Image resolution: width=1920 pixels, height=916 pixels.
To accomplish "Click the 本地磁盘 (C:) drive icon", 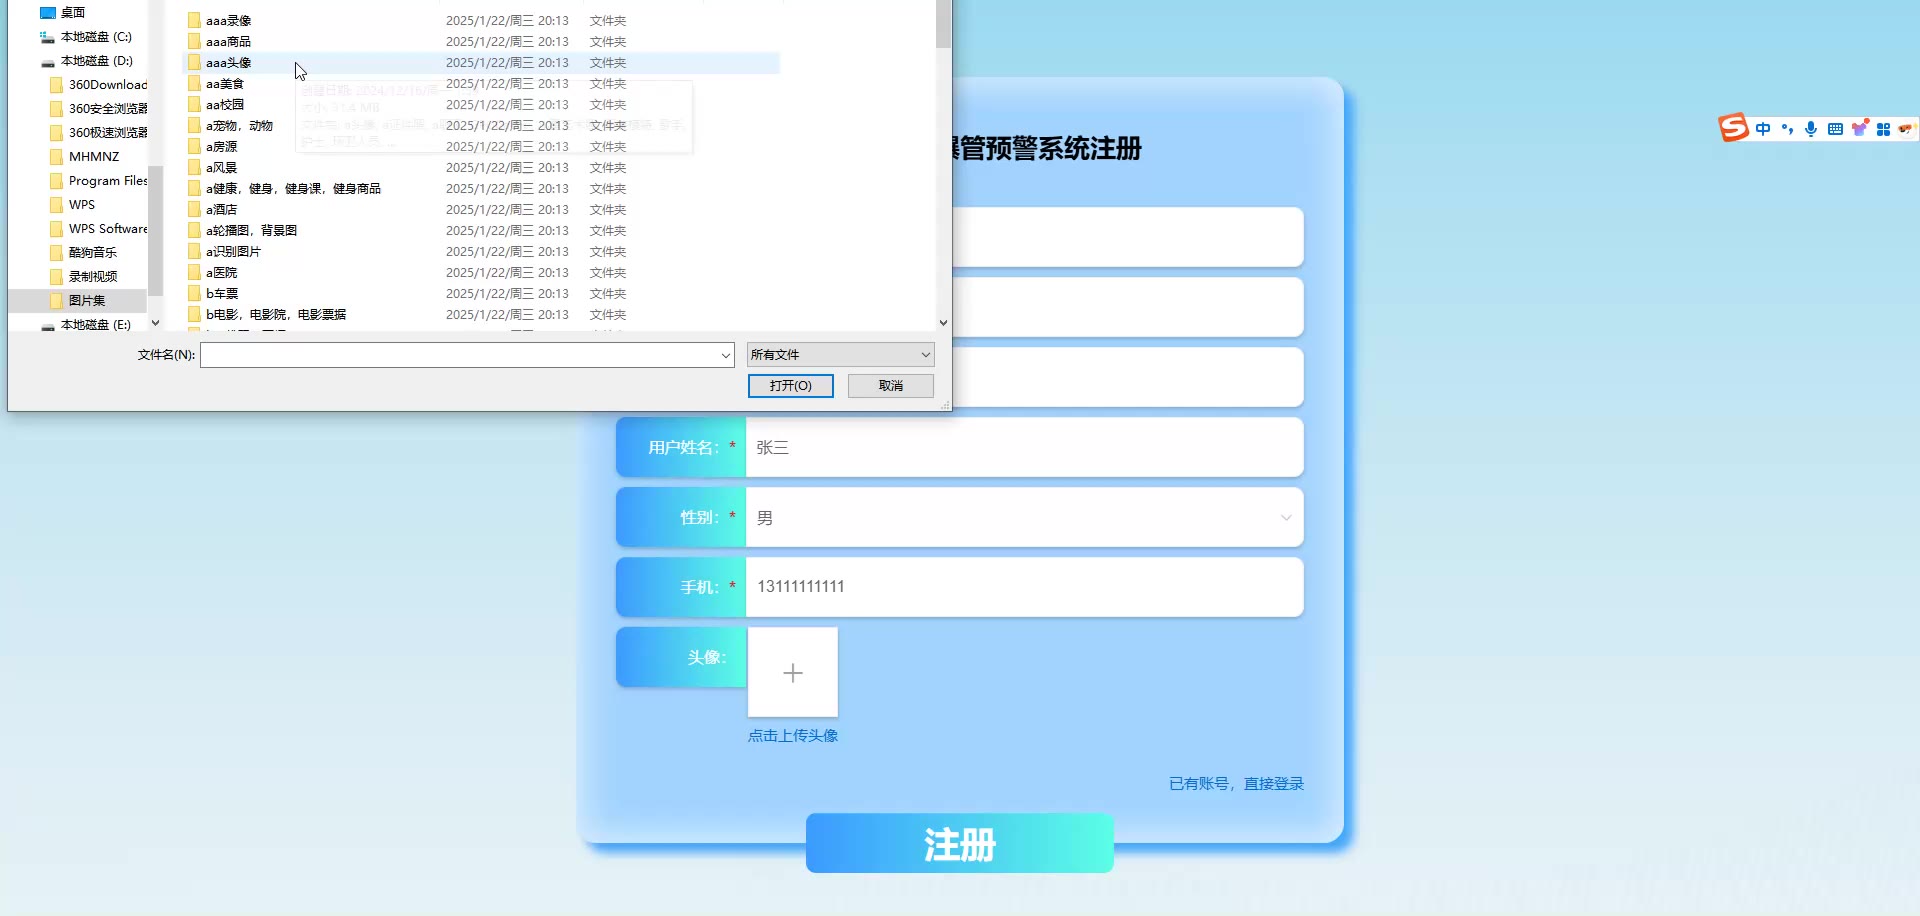I will pyautogui.click(x=47, y=37).
